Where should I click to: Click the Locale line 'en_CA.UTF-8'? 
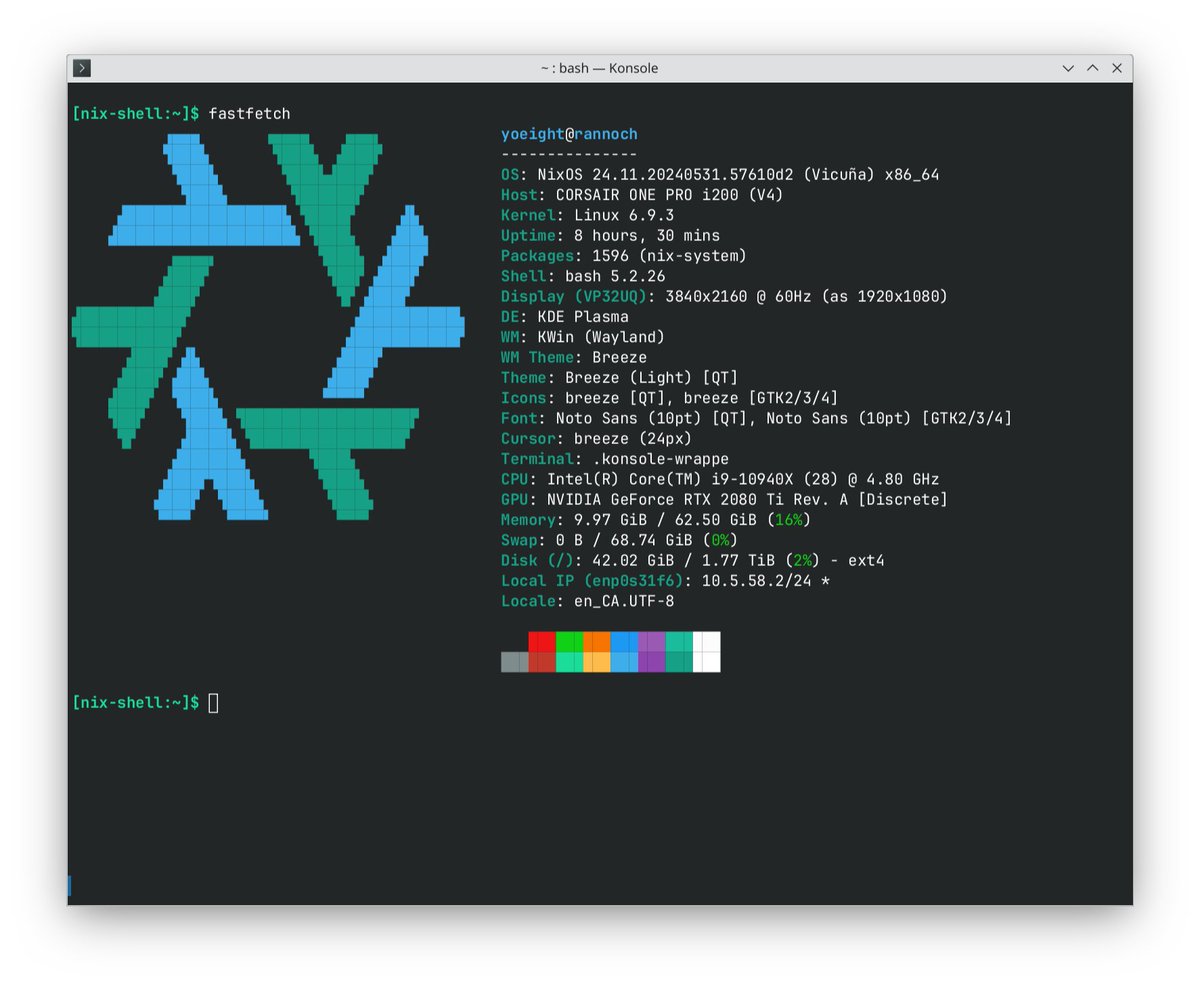(587, 602)
